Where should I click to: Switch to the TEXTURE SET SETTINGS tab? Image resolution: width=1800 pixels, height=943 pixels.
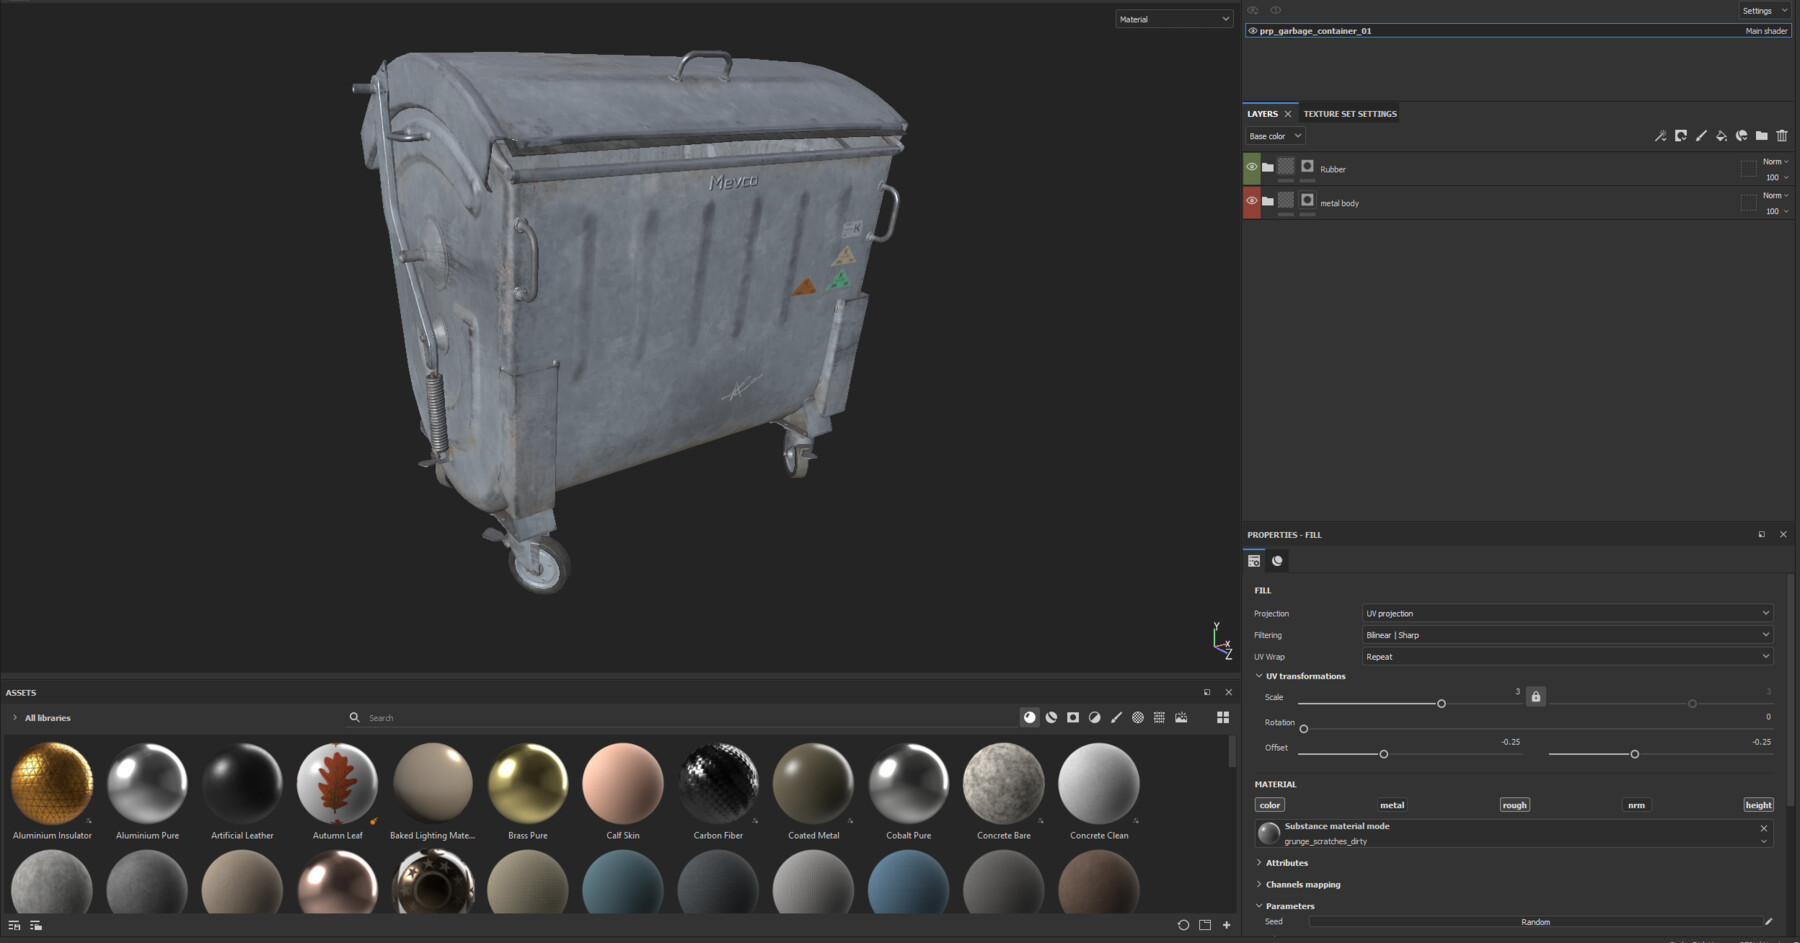click(1349, 113)
